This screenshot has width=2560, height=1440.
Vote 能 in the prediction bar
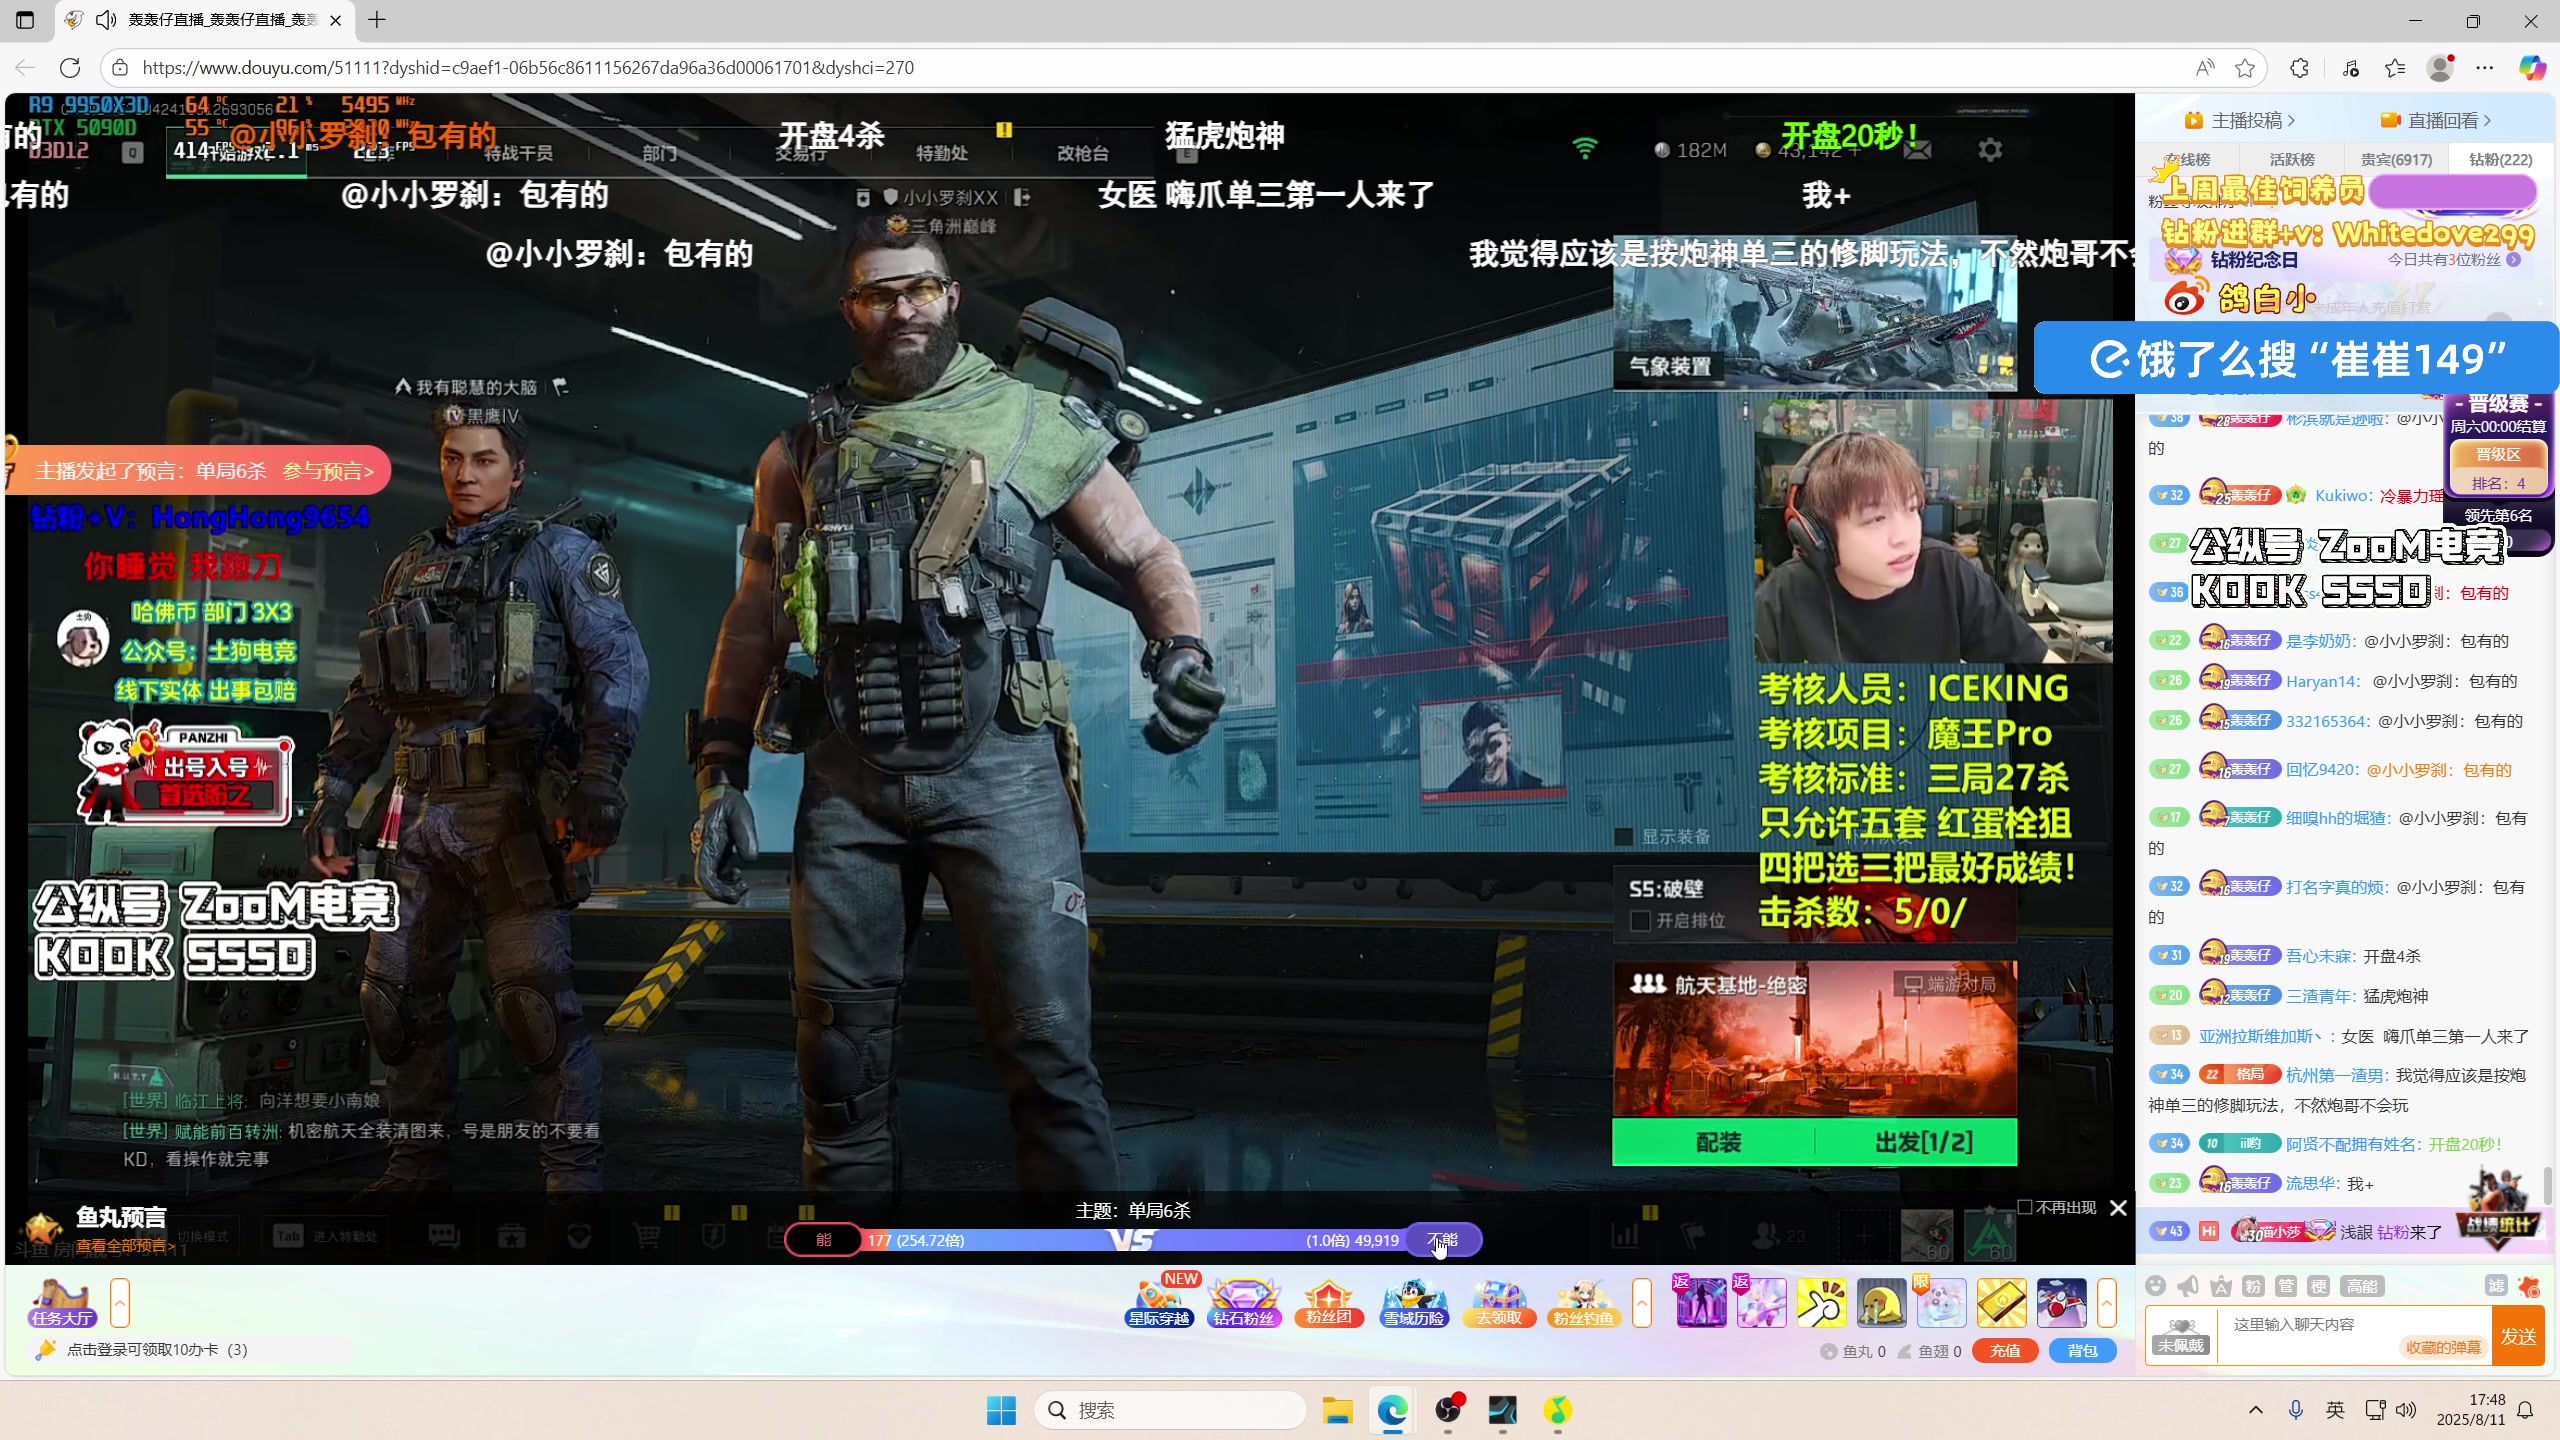pyautogui.click(x=824, y=1240)
